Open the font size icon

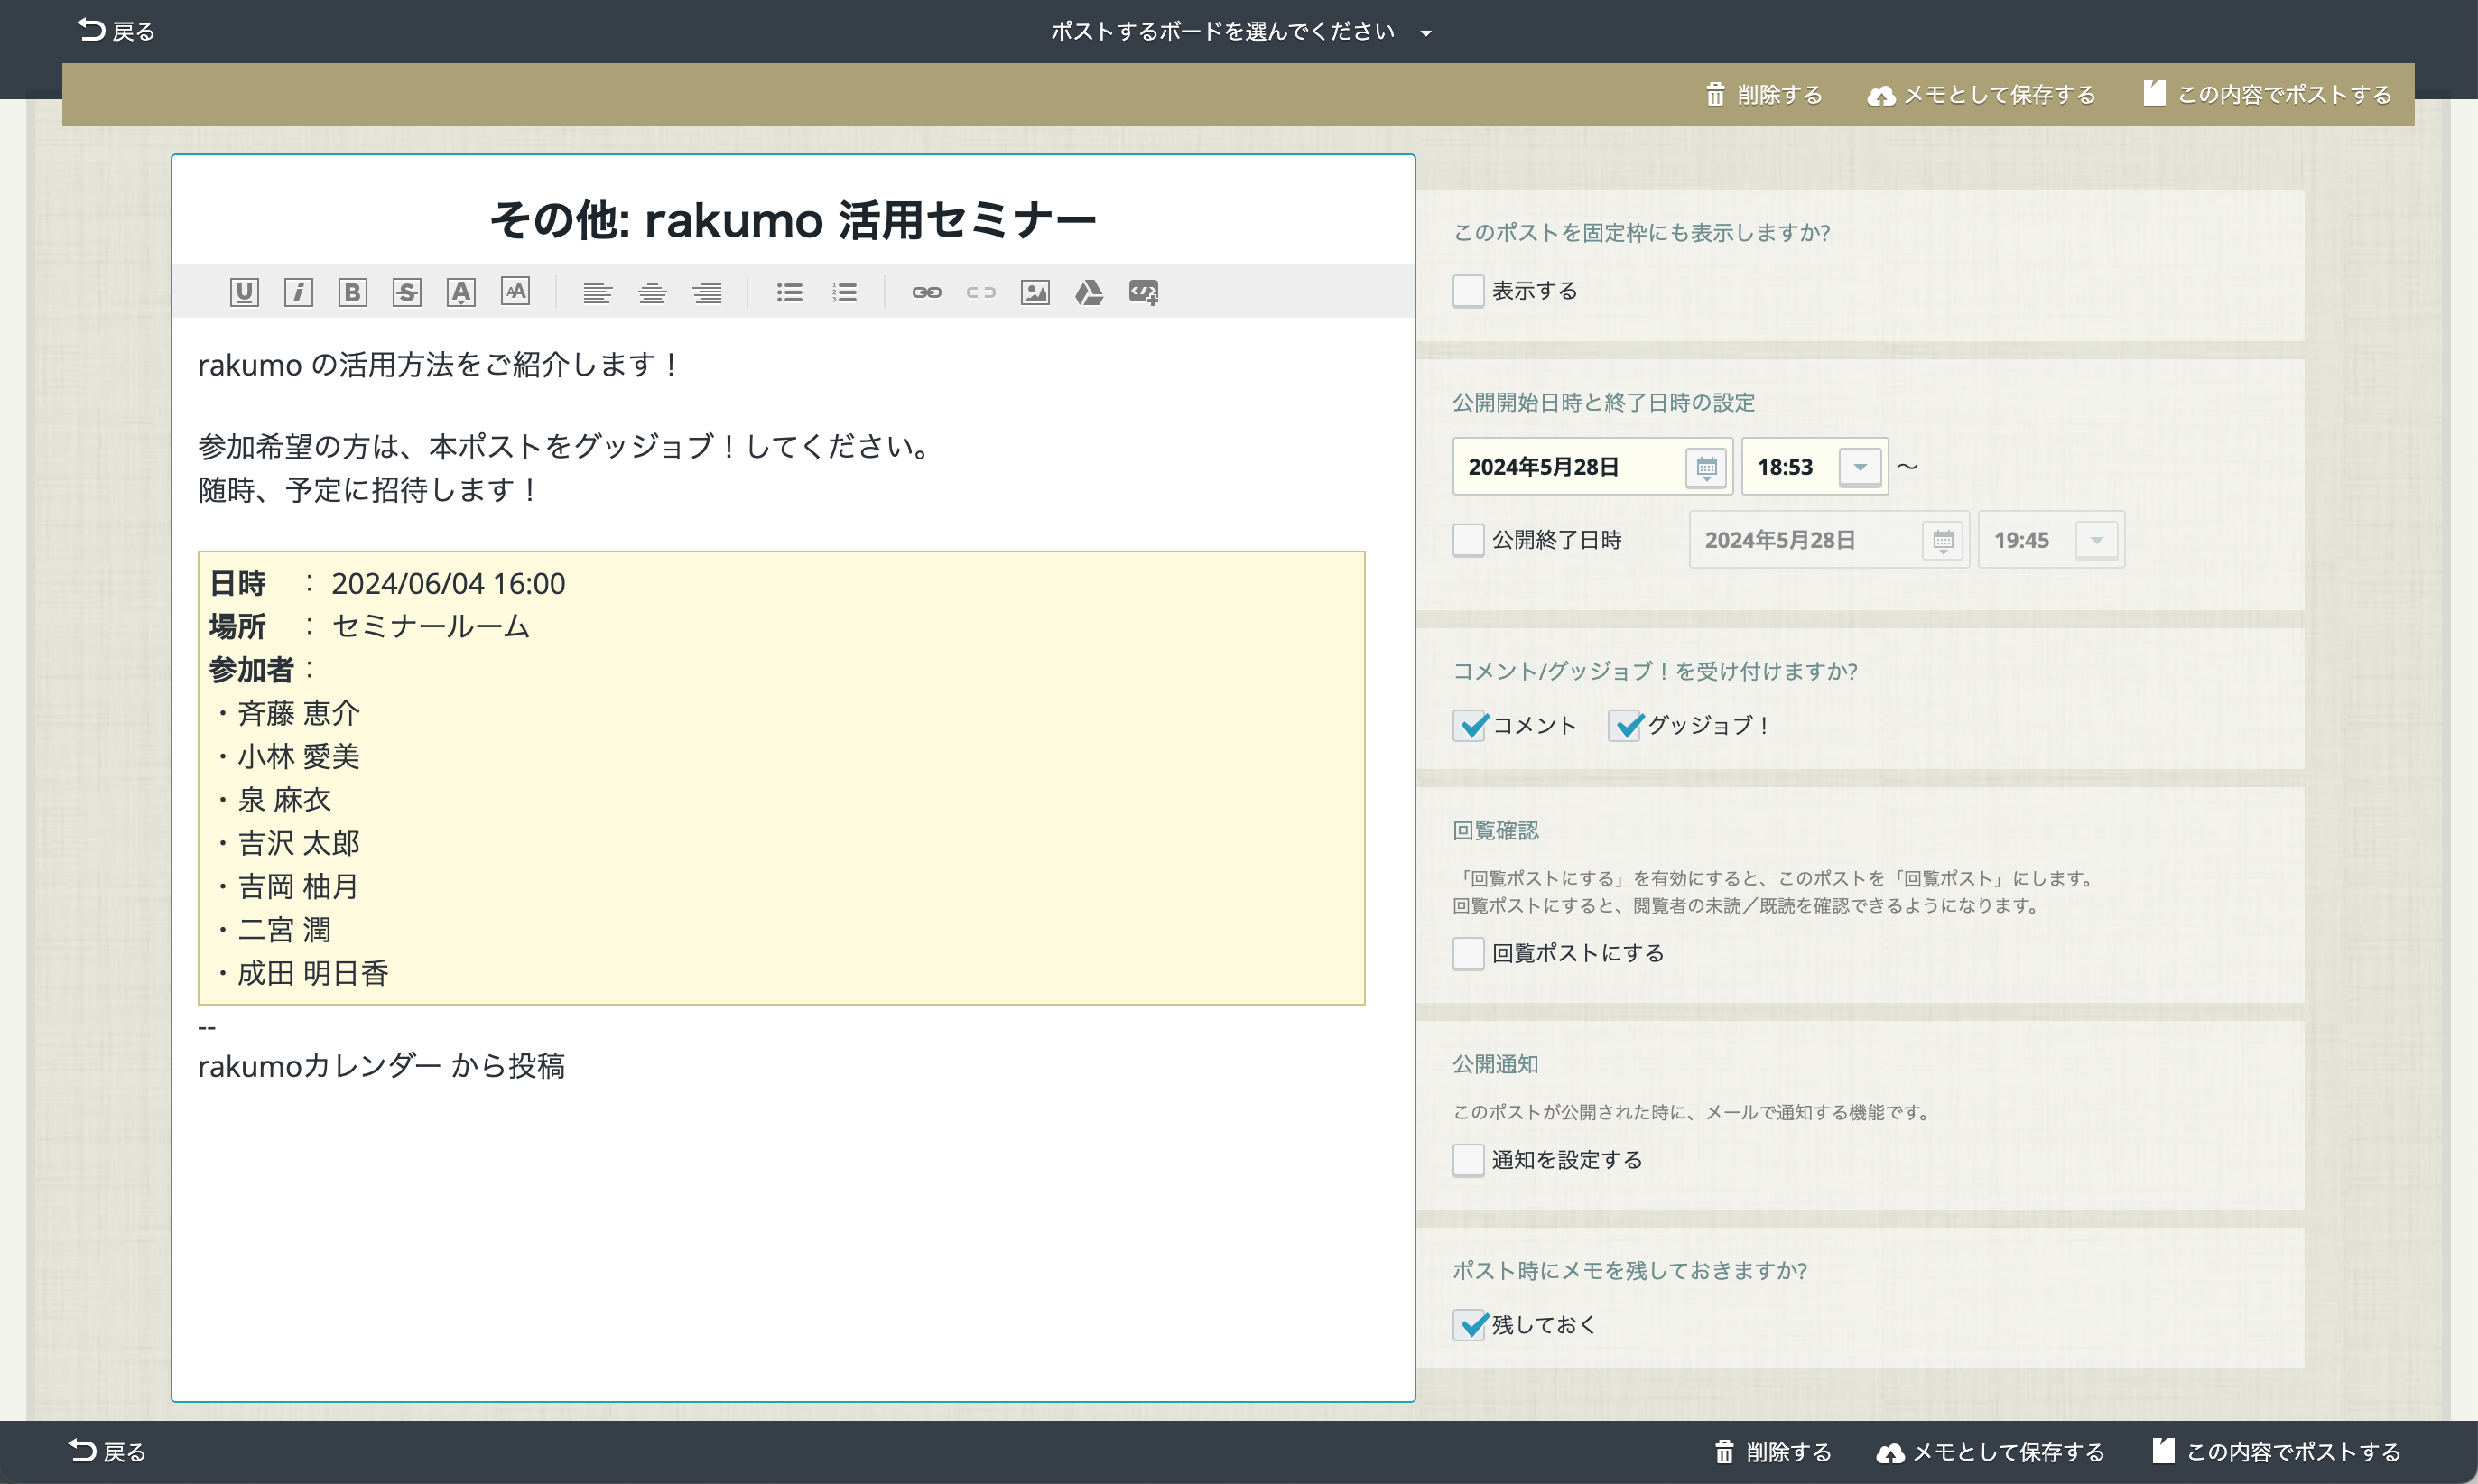click(515, 292)
